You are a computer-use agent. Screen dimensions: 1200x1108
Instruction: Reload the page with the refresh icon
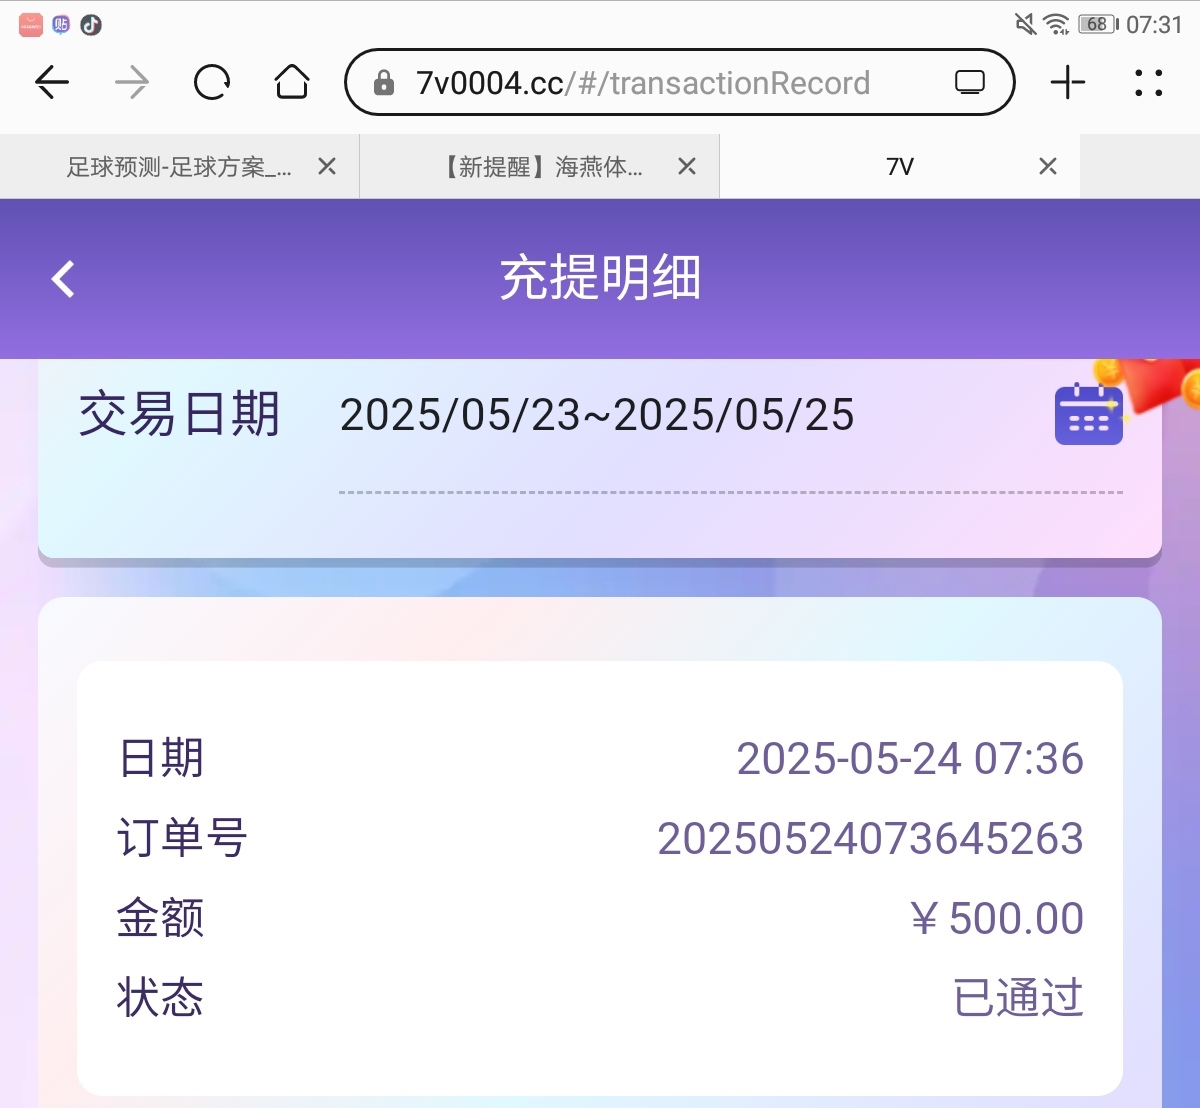pos(212,82)
